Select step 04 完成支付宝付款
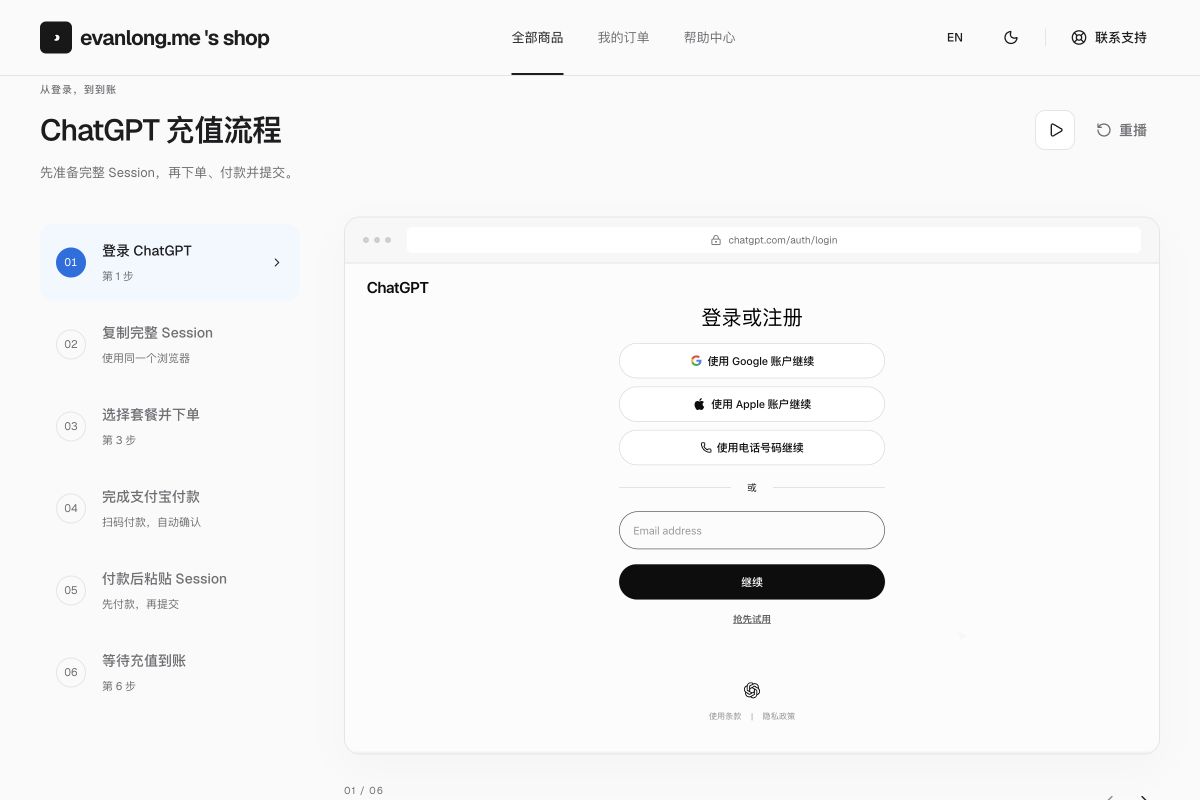 coord(170,508)
